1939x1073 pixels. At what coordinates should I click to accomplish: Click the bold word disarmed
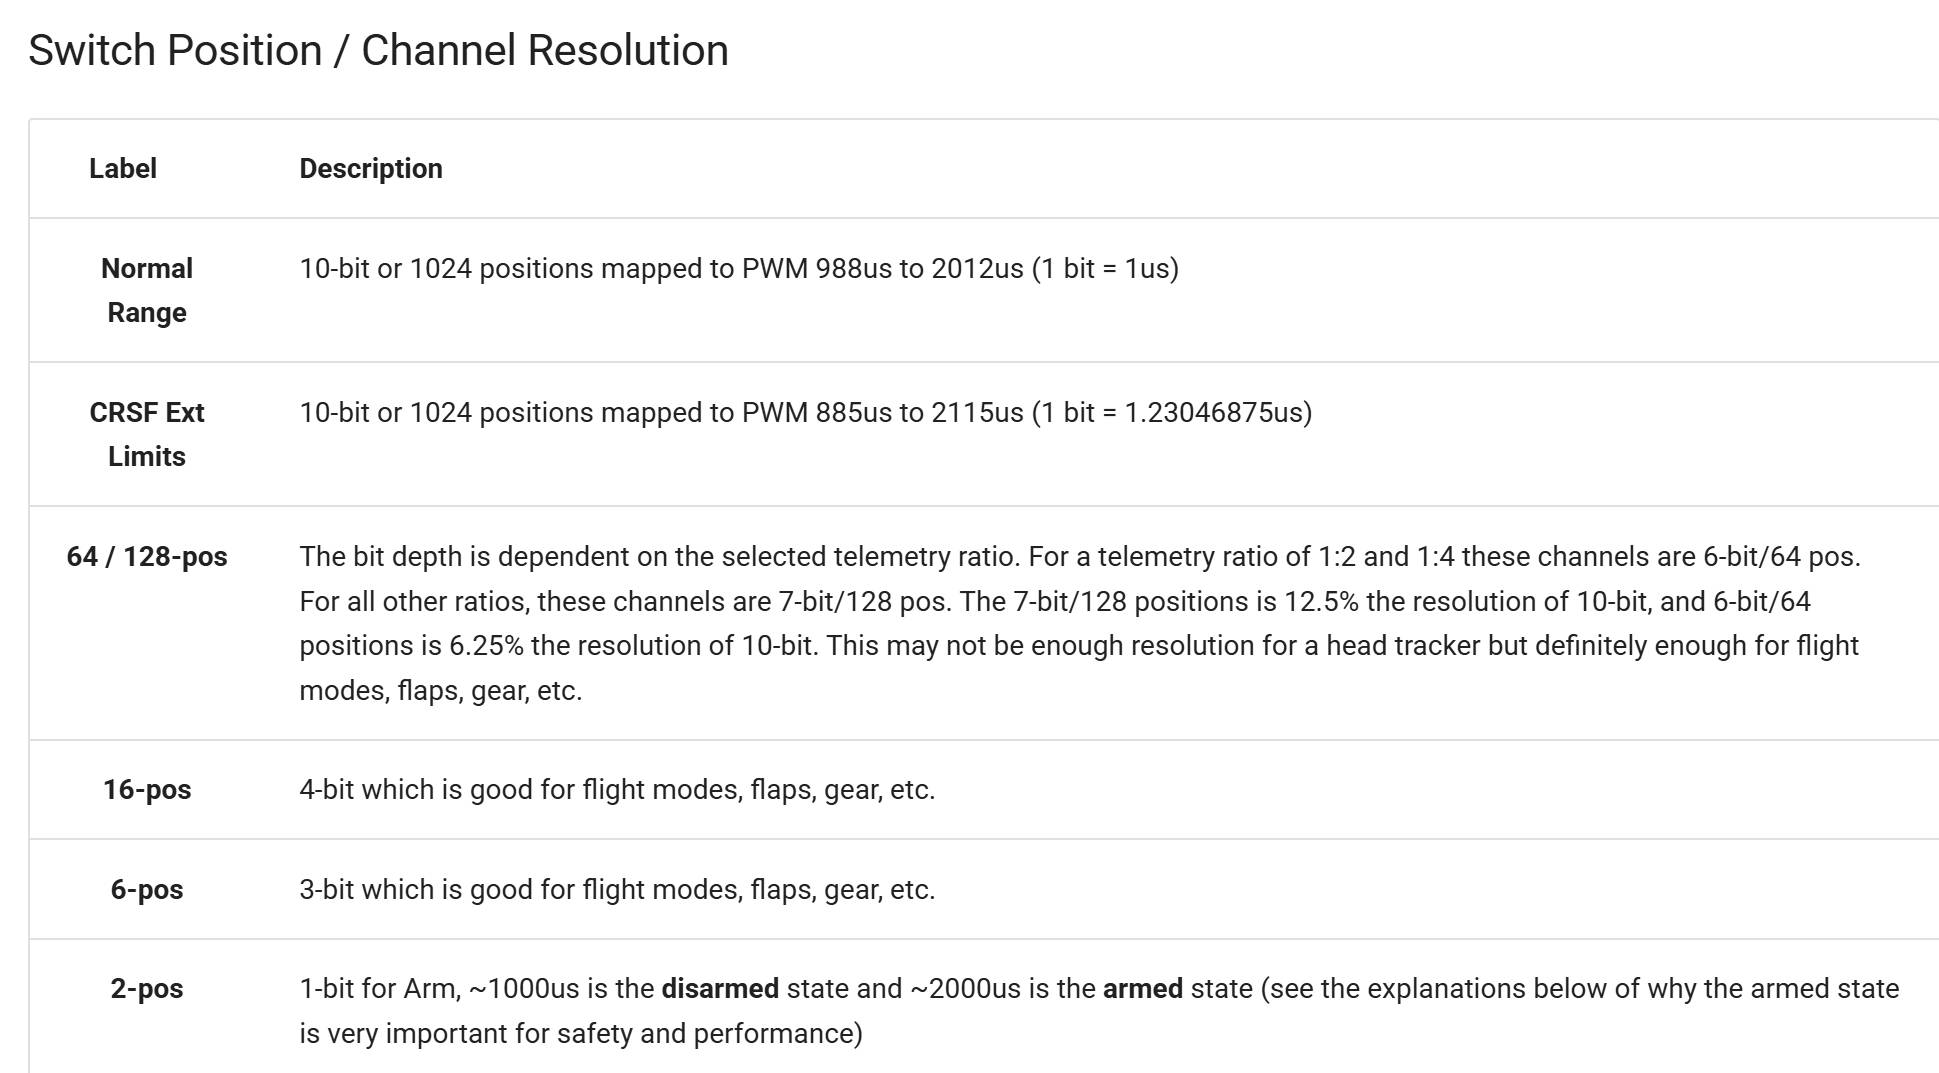point(720,988)
